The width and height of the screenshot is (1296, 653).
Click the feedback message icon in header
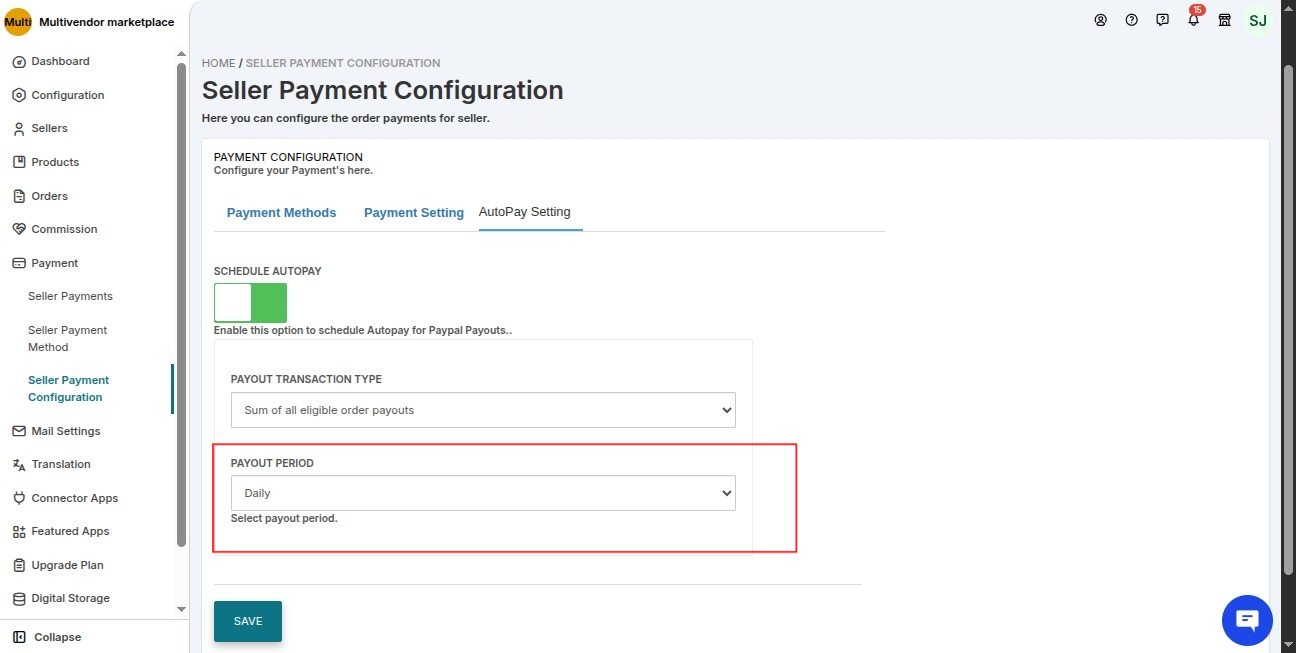(x=1162, y=20)
